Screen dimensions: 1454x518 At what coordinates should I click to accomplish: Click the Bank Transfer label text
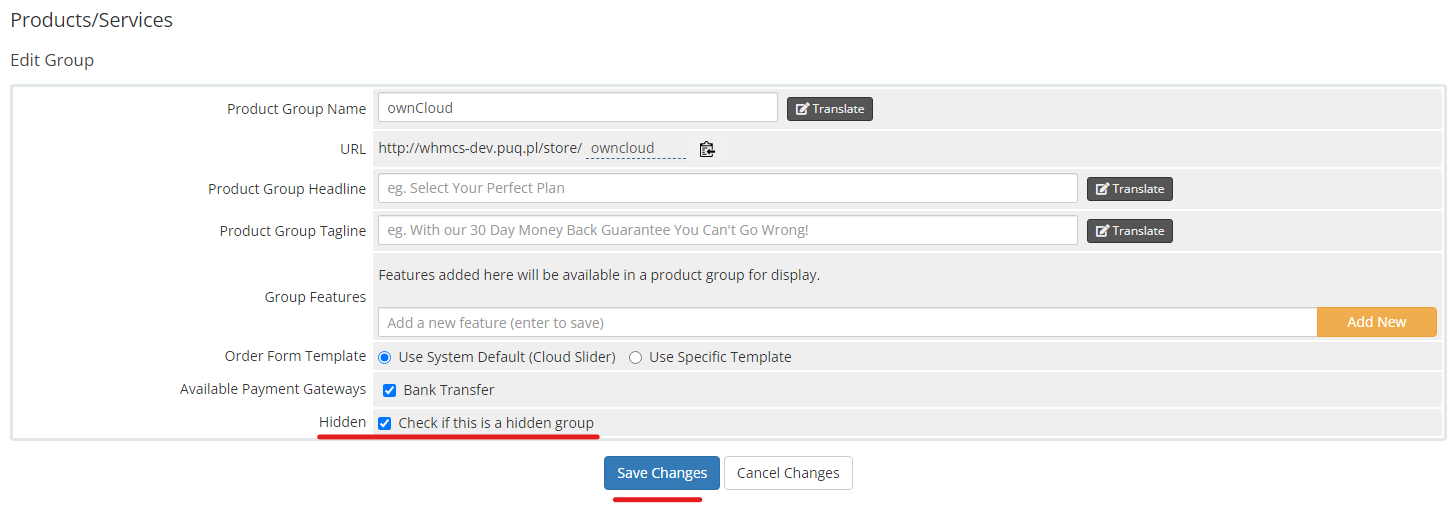point(449,390)
